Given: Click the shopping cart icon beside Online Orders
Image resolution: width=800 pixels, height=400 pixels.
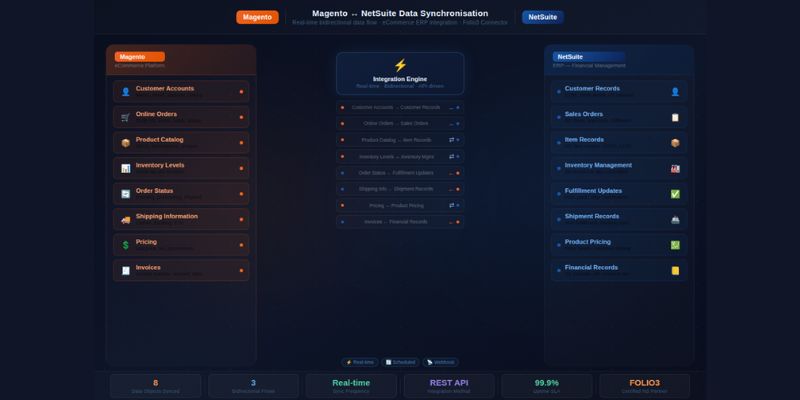Looking at the screenshot, I should 126,117.
